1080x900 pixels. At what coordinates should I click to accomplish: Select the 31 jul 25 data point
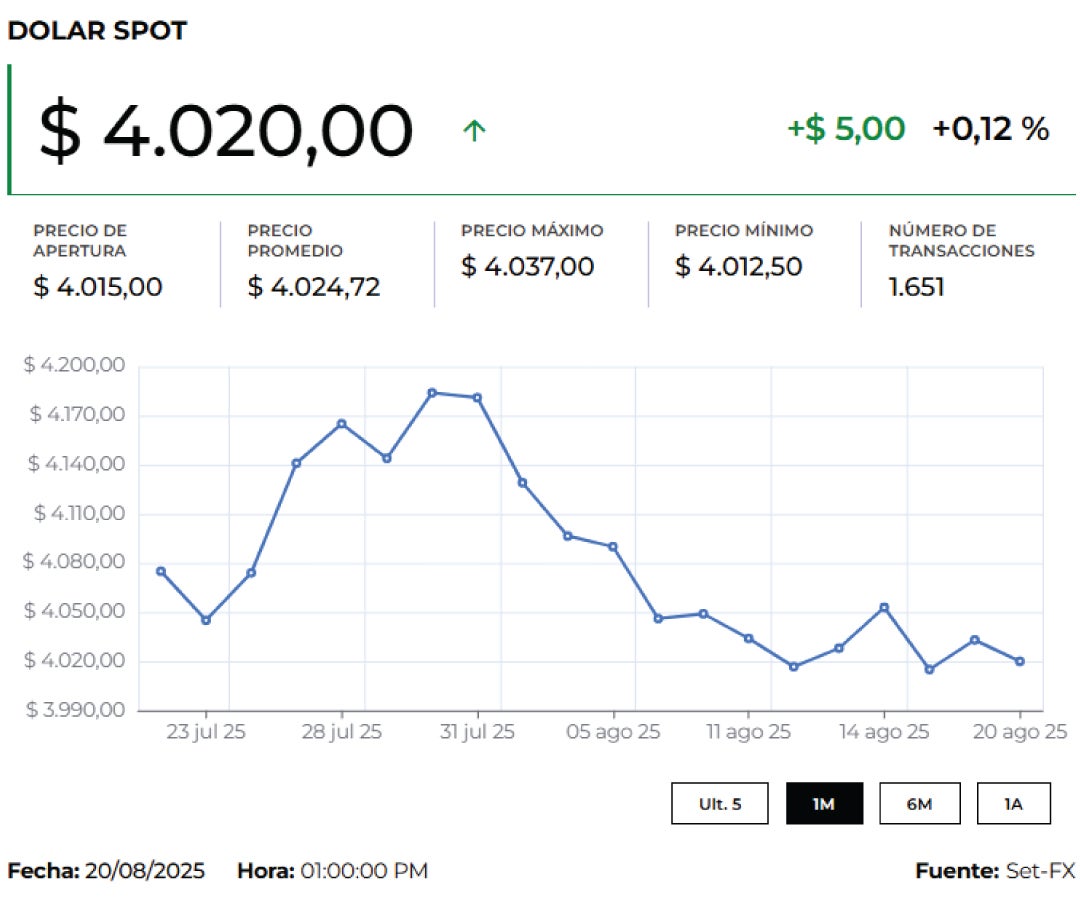click(477, 398)
